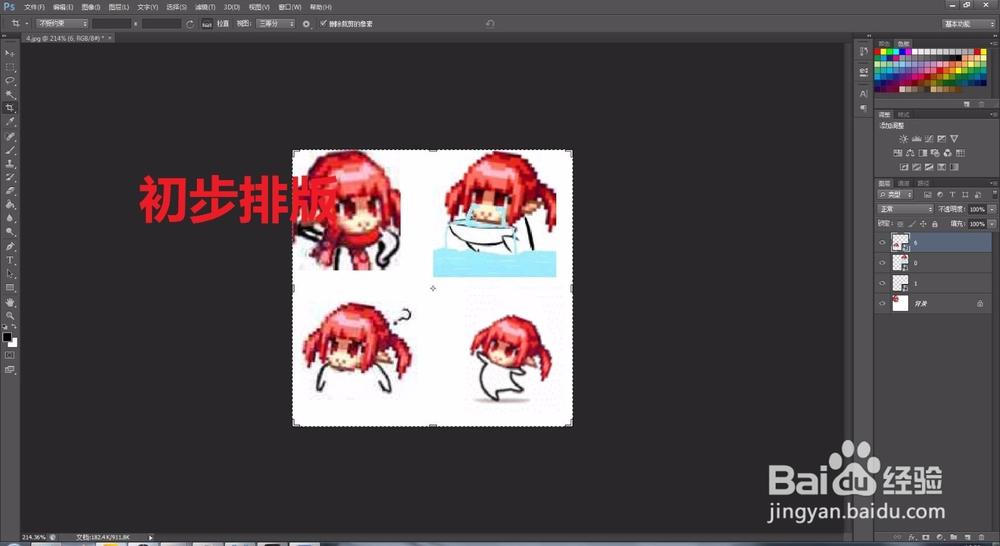Select the Move tool
1000x546 pixels.
[x=10, y=53]
